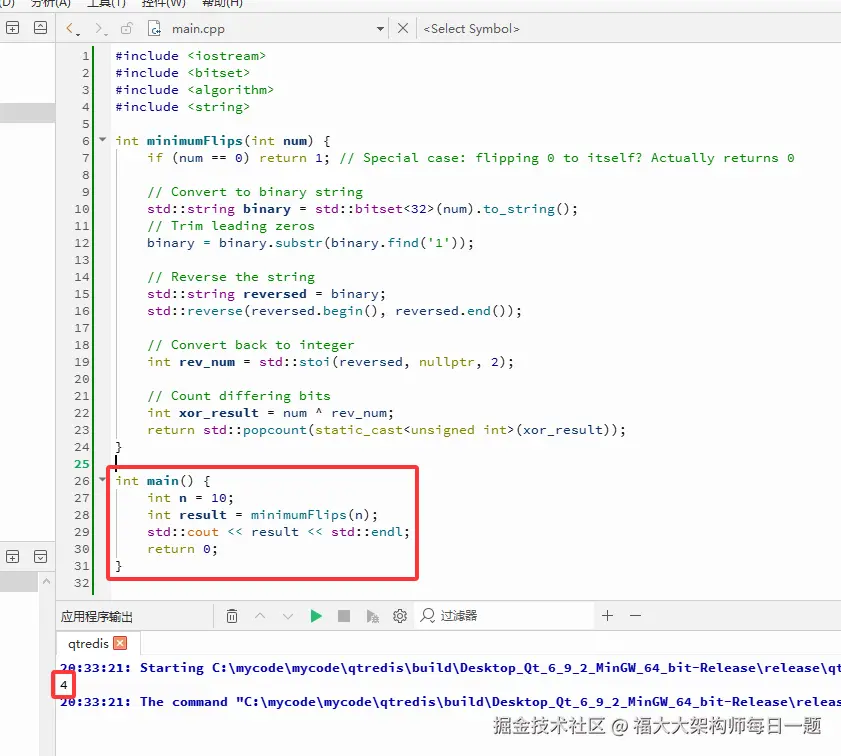Image resolution: width=841 pixels, height=756 pixels.
Task: Close the main.cpp document with the X
Action: pyautogui.click(x=403, y=28)
